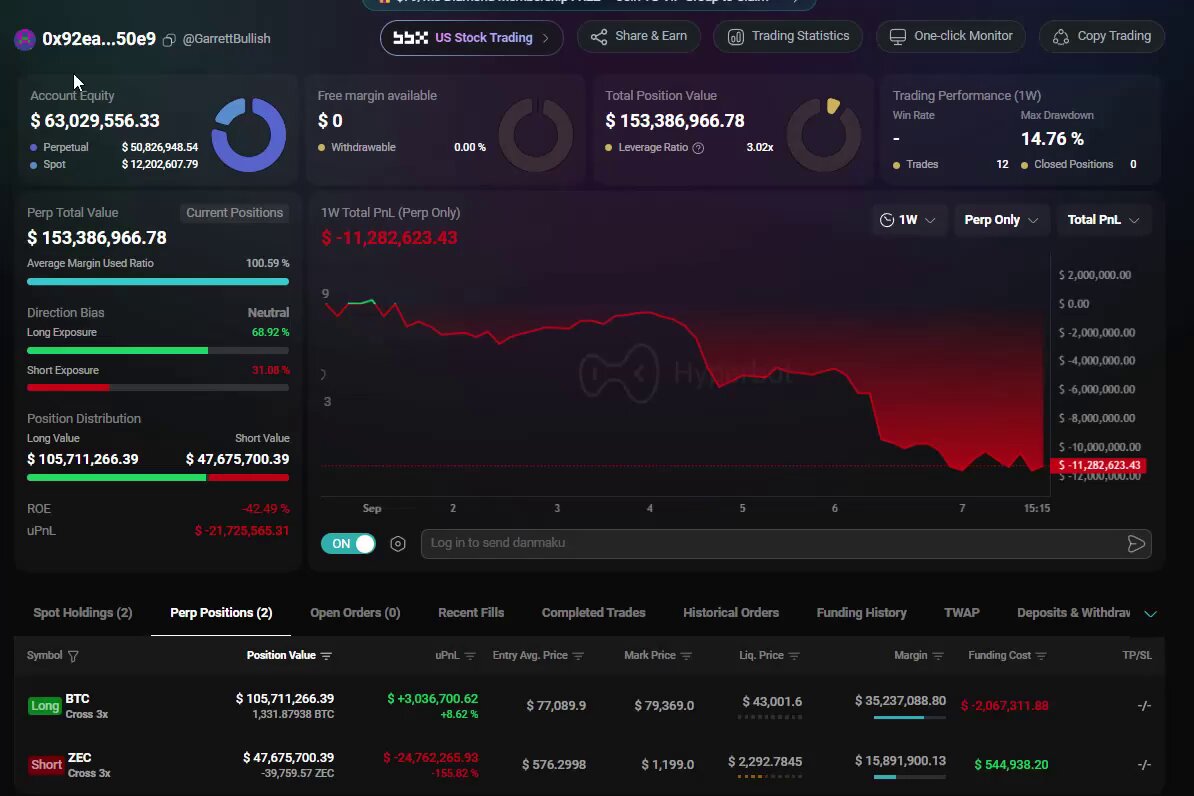This screenshot has height=796, width=1194.
Task: Click the Share & Earn button
Action: [x=639, y=37]
